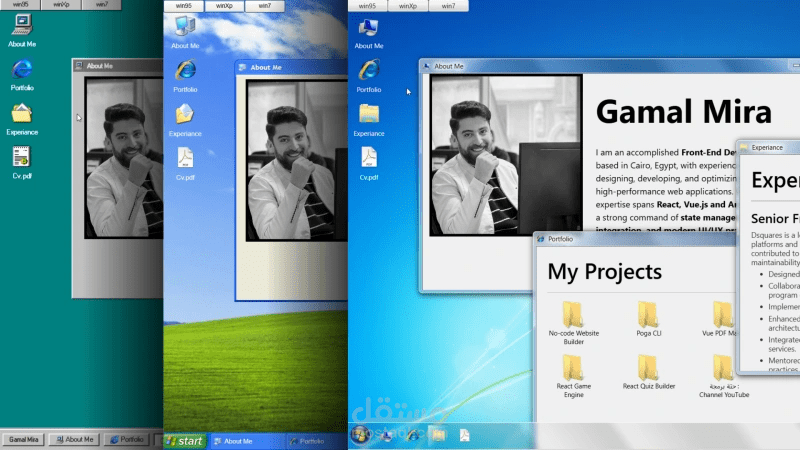Switch to win95 tab in Win7 panel
This screenshot has width=800, height=450.
[367, 6]
